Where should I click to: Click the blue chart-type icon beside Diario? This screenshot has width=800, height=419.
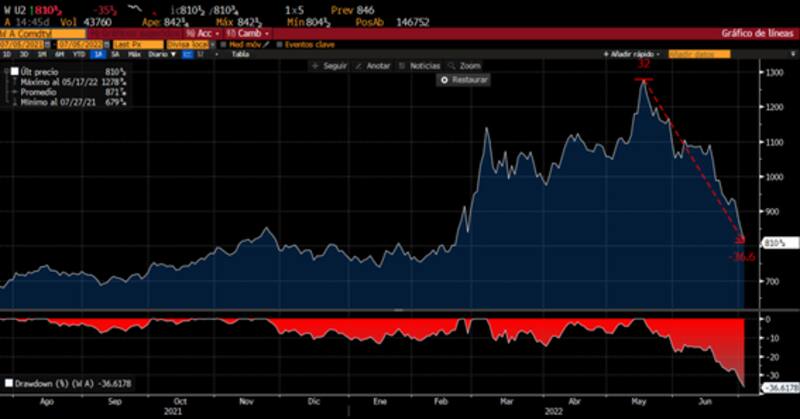[185, 54]
